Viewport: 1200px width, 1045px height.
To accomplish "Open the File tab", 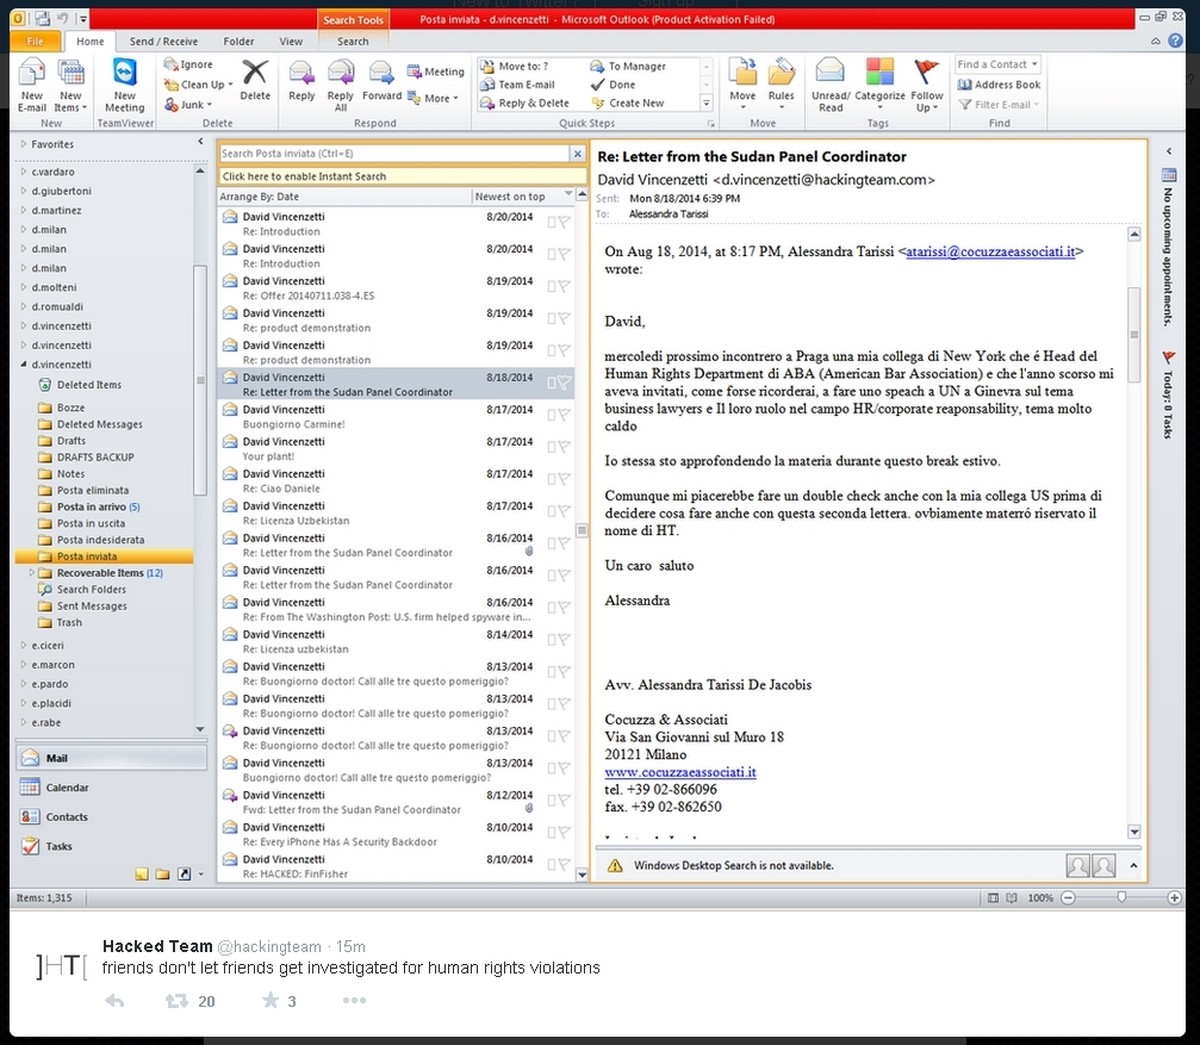I will 36,41.
